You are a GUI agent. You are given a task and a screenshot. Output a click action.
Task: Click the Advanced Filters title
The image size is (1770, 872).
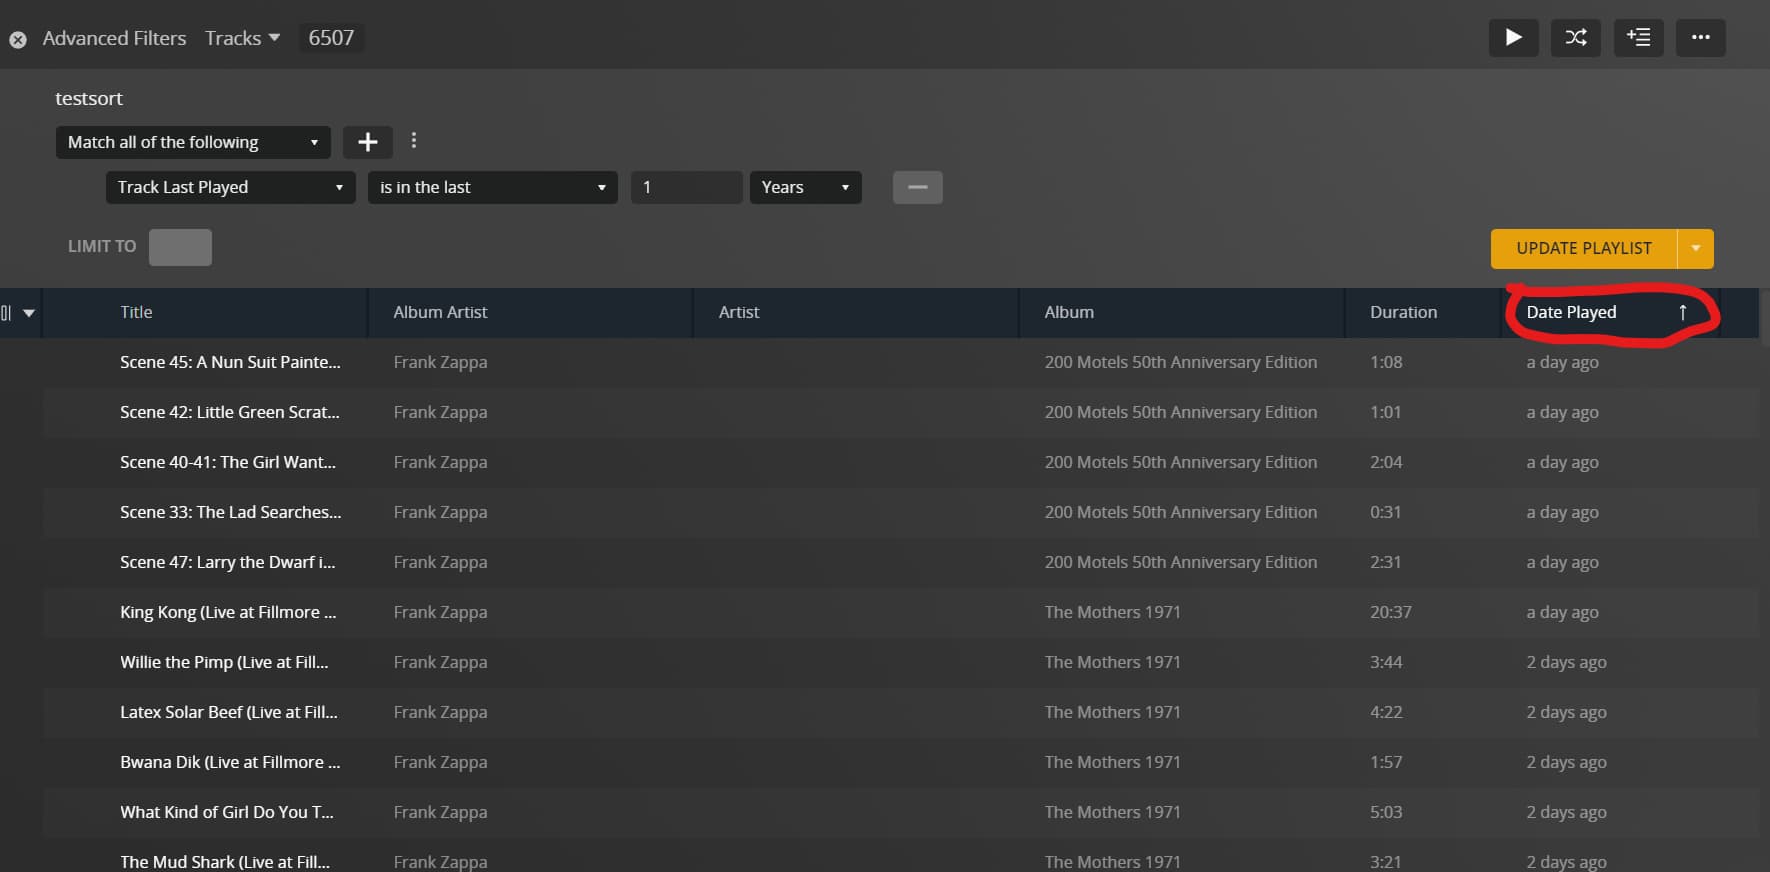tap(114, 38)
